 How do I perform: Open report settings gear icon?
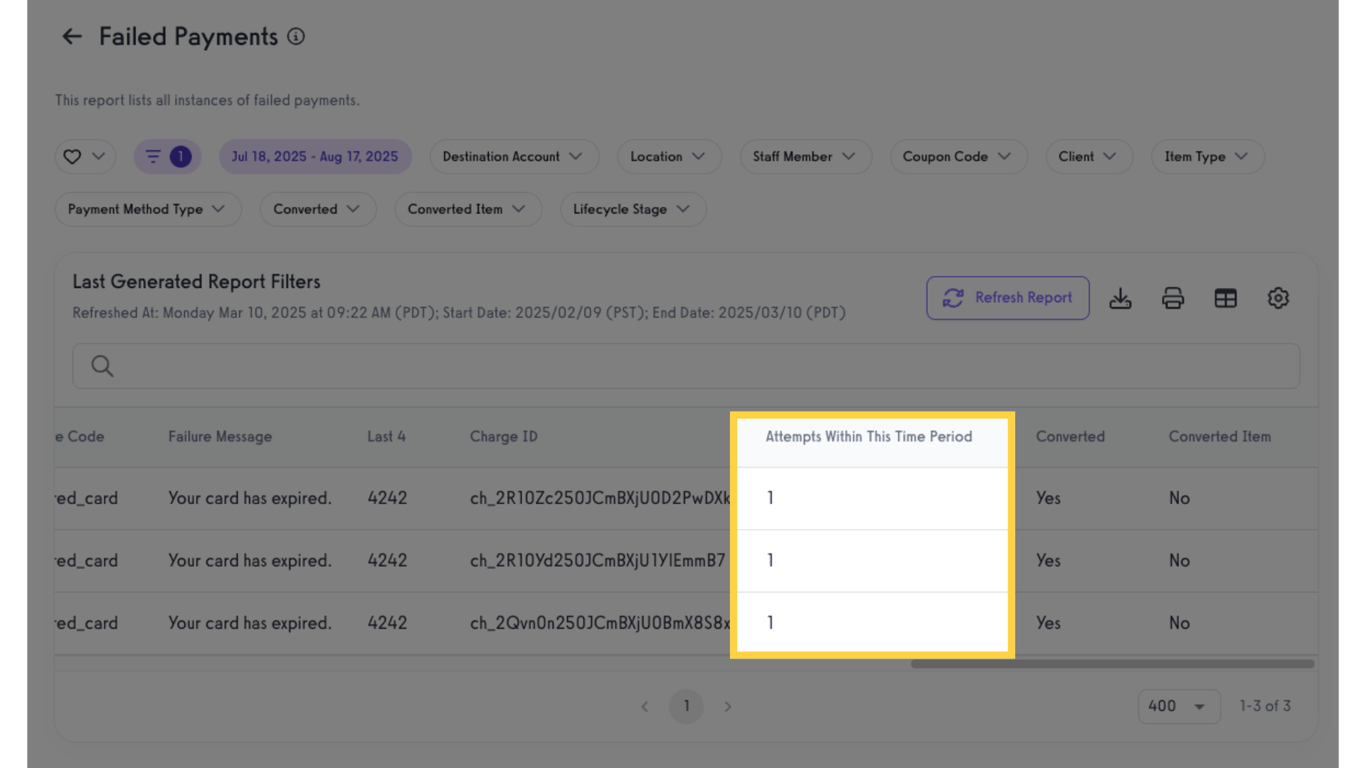click(1278, 298)
